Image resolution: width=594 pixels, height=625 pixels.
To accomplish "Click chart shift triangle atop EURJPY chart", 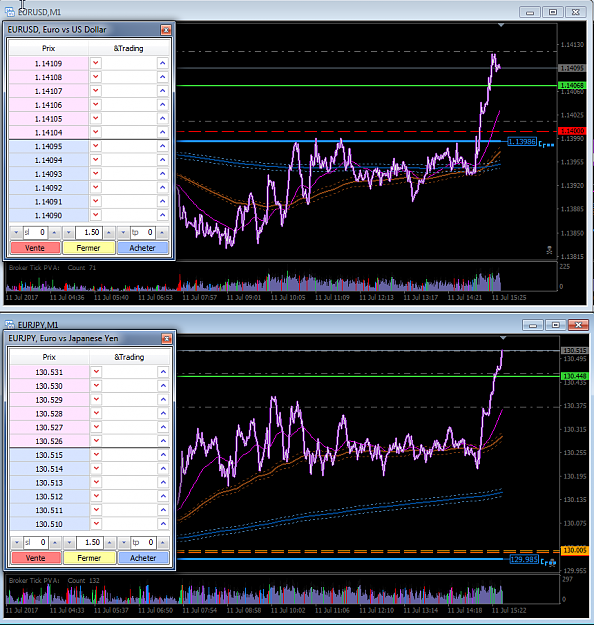I will 503,338.
